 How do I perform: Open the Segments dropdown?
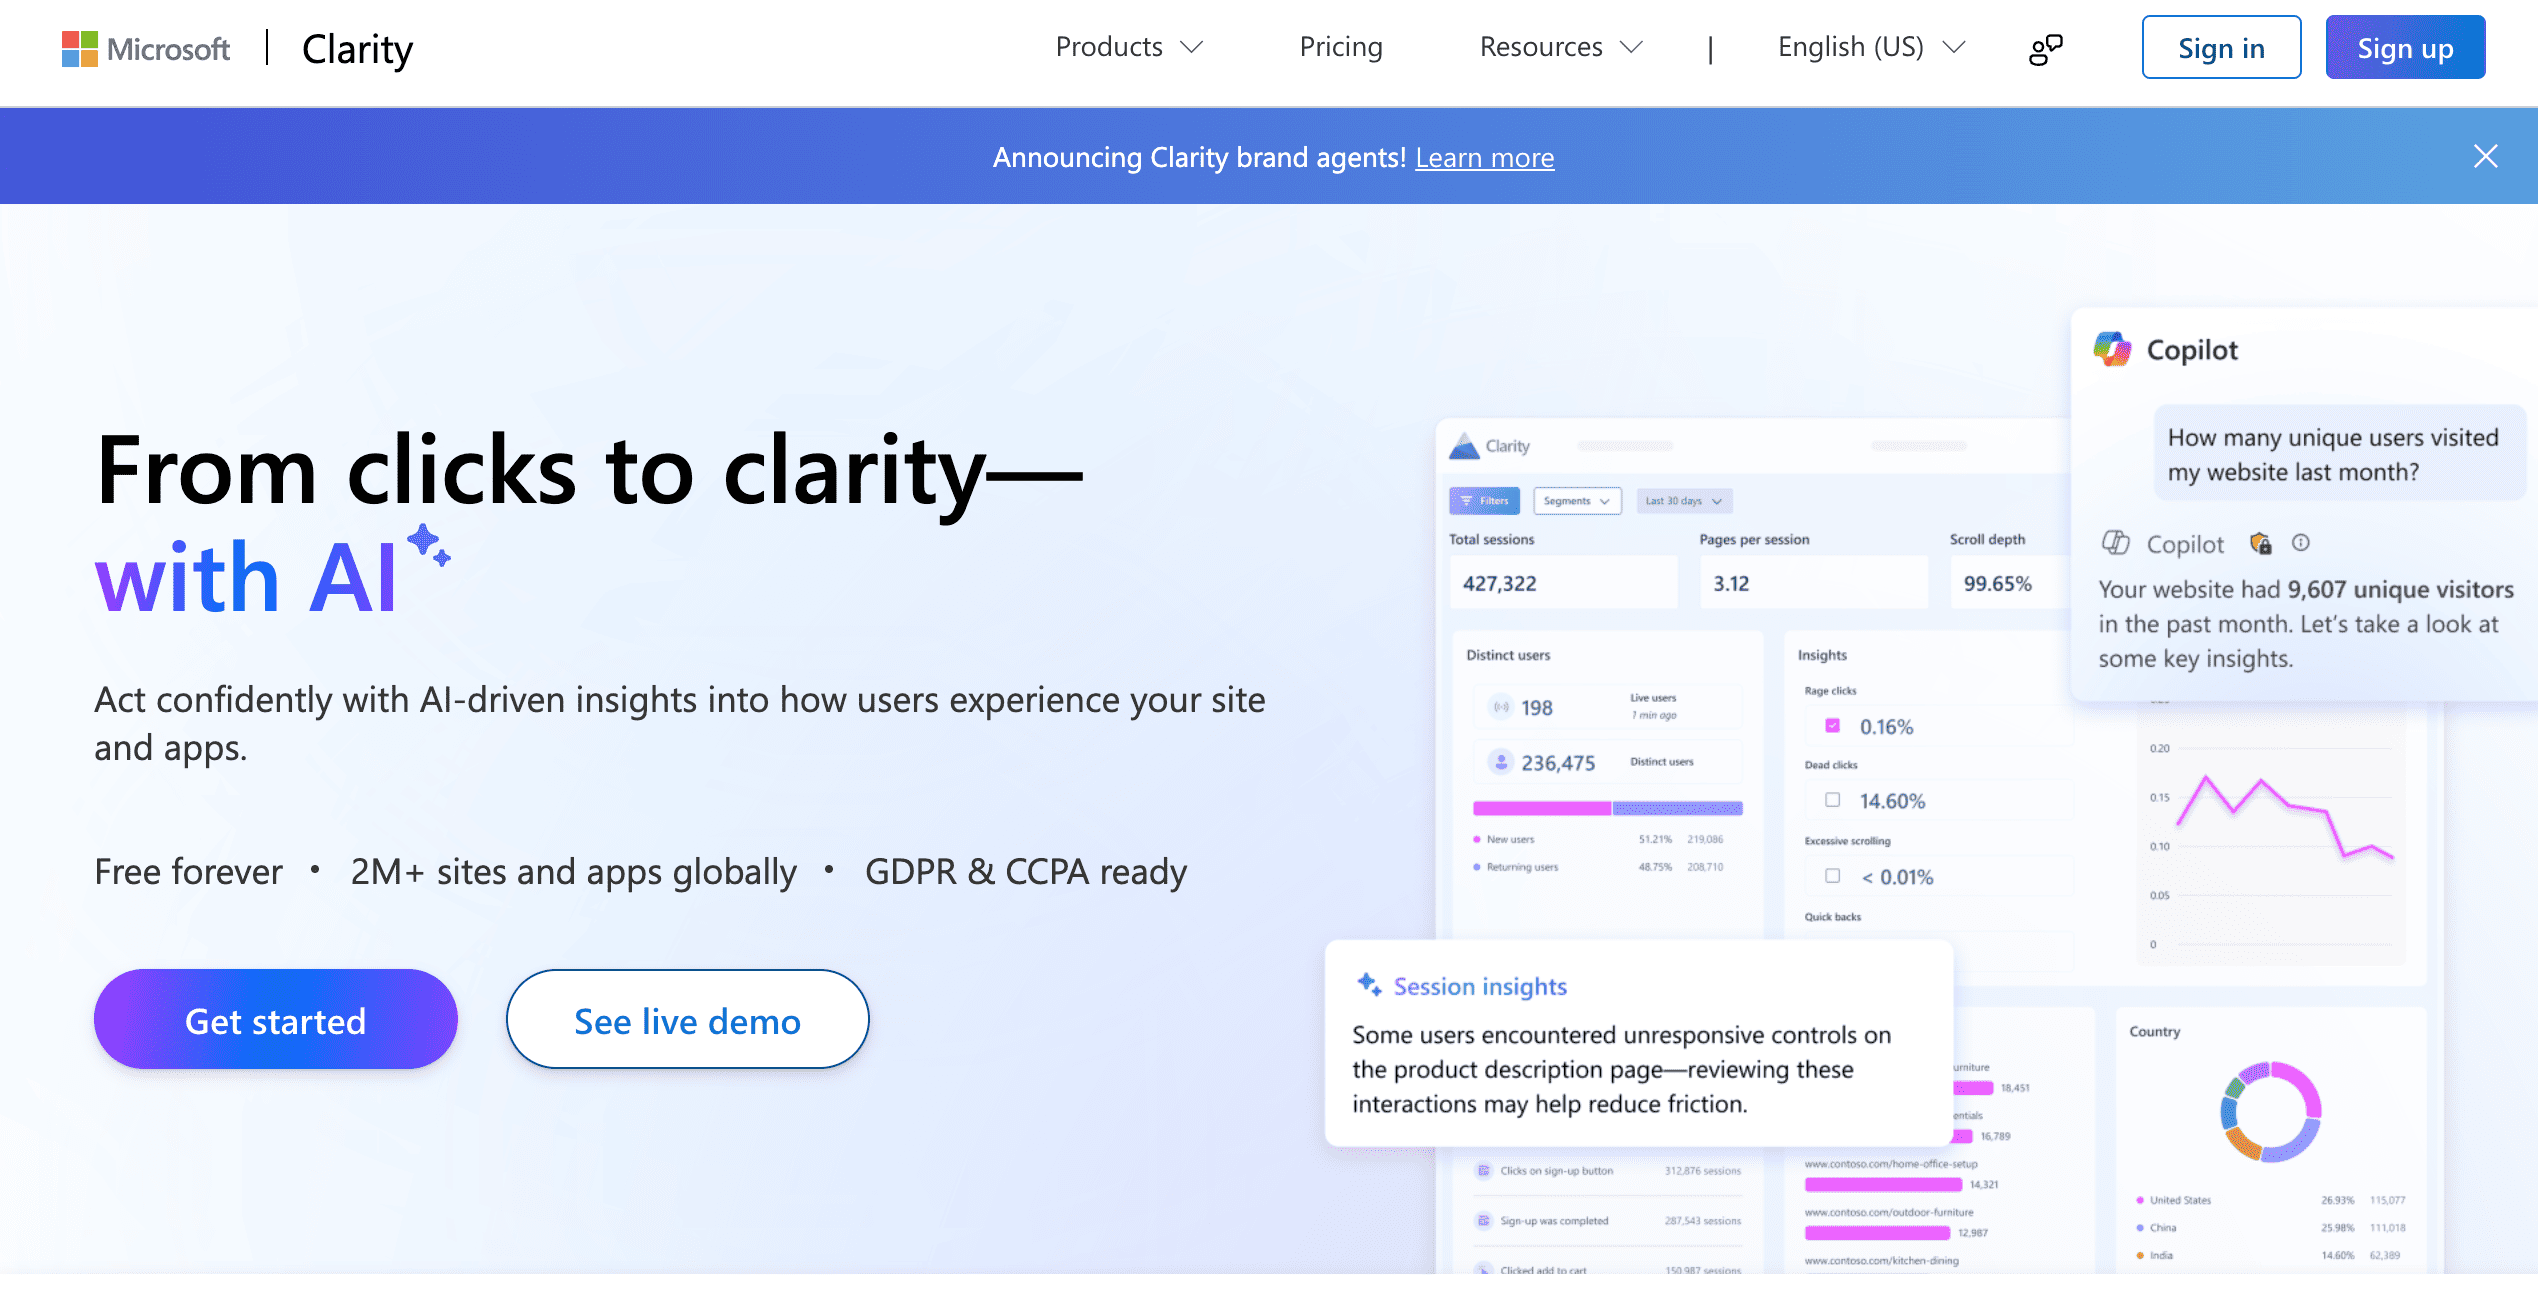tap(1577, 501)
